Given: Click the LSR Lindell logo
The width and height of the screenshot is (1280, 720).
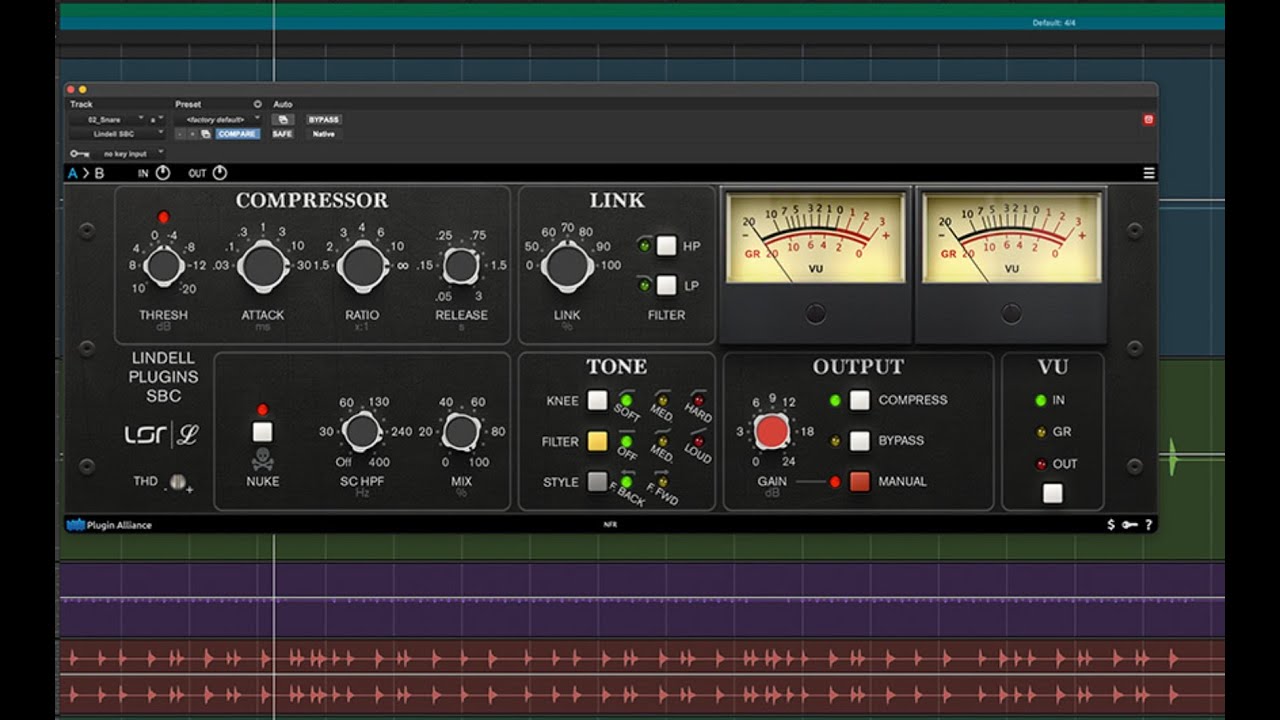Looking at the screenshot, I should point(163,435).
